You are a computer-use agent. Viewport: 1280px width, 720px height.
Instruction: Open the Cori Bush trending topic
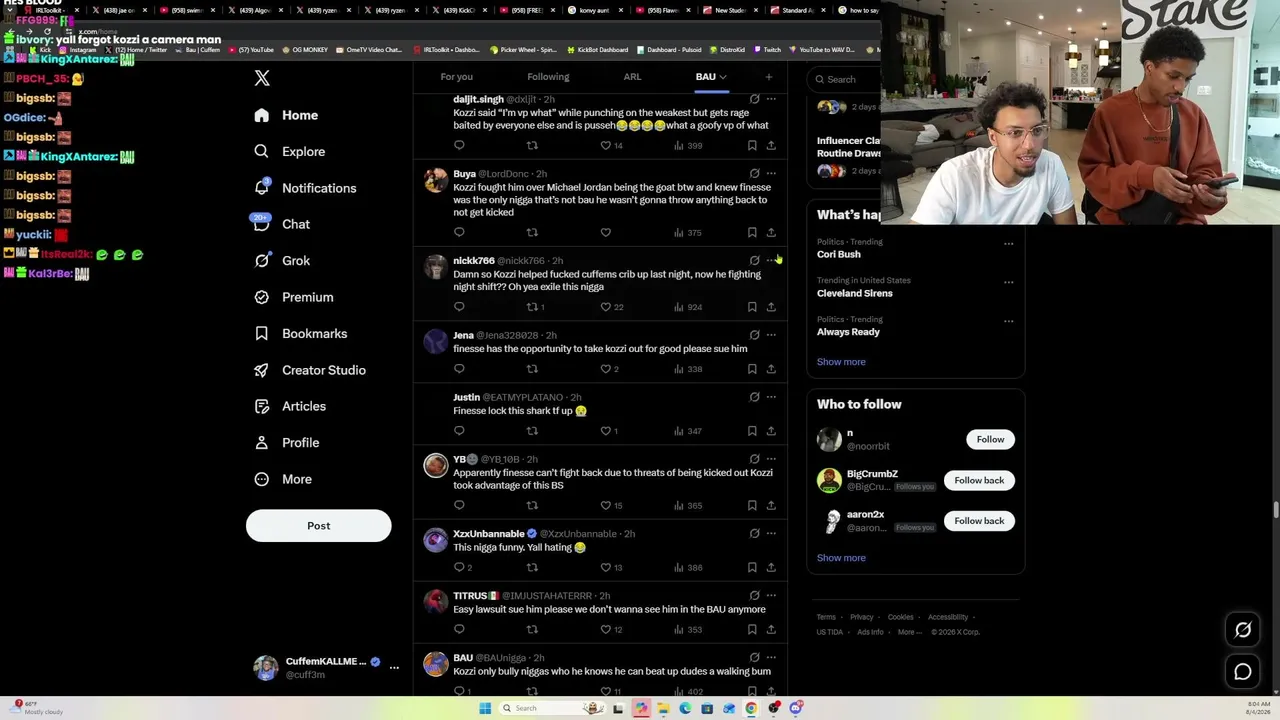[x=838, y=254]
